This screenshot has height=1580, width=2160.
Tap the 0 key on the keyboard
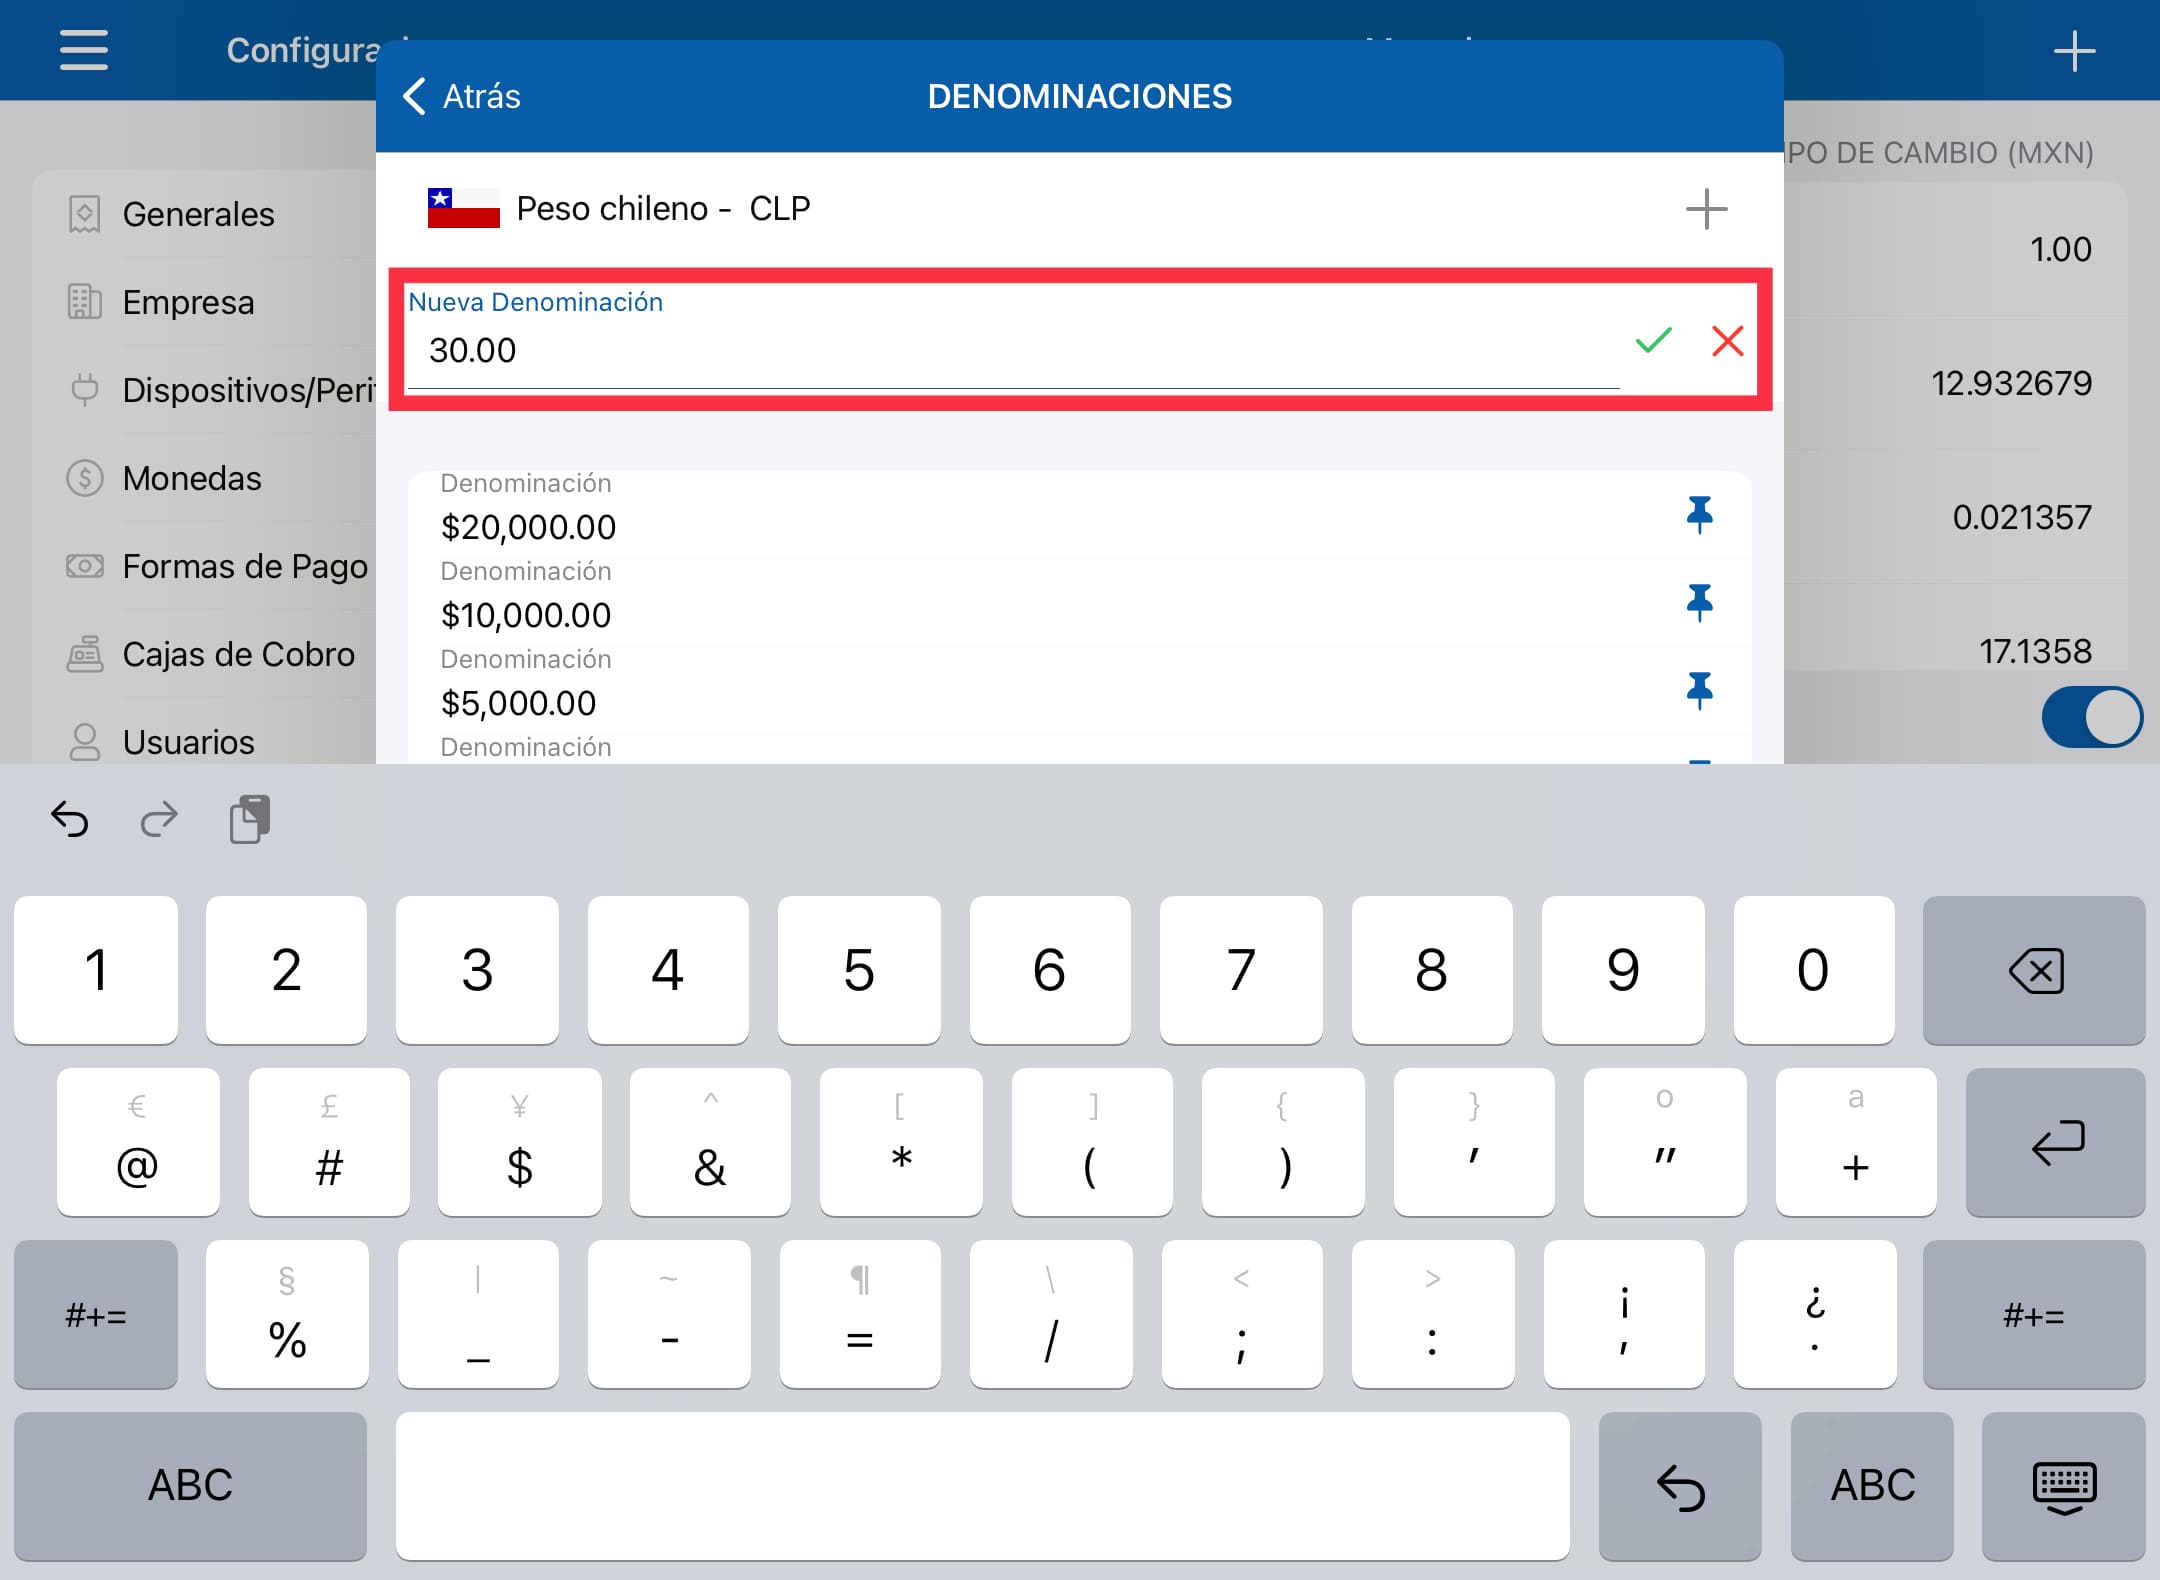pos(1813,970)
